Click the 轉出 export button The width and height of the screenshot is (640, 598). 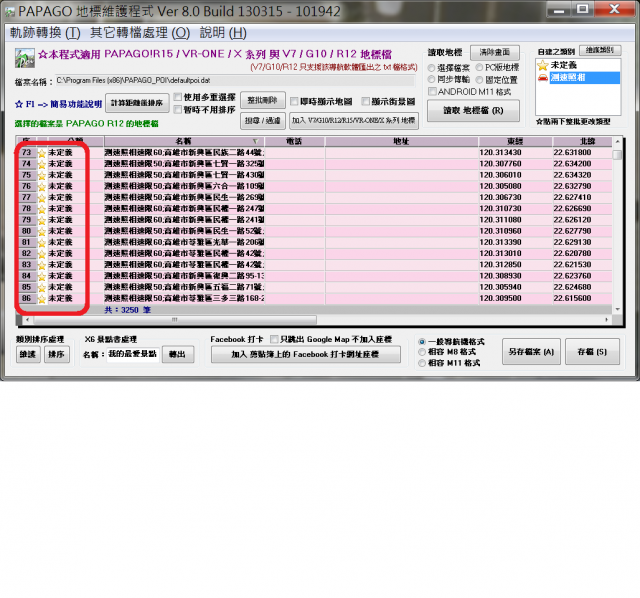click(x=178, y=354)
